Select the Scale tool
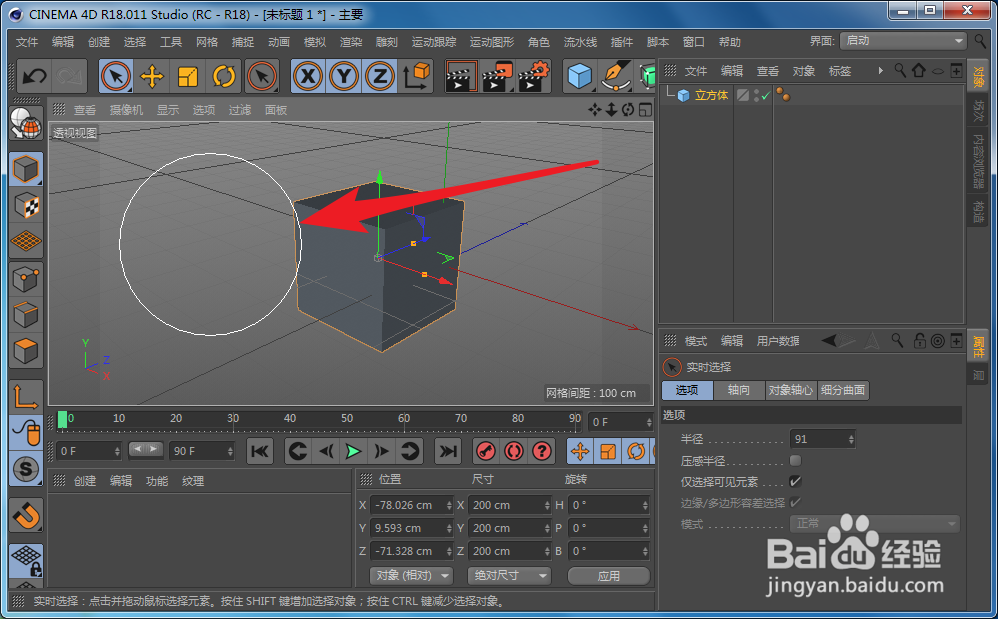The height and width of the screenshot is (619, 998). (x=186, y=76)
